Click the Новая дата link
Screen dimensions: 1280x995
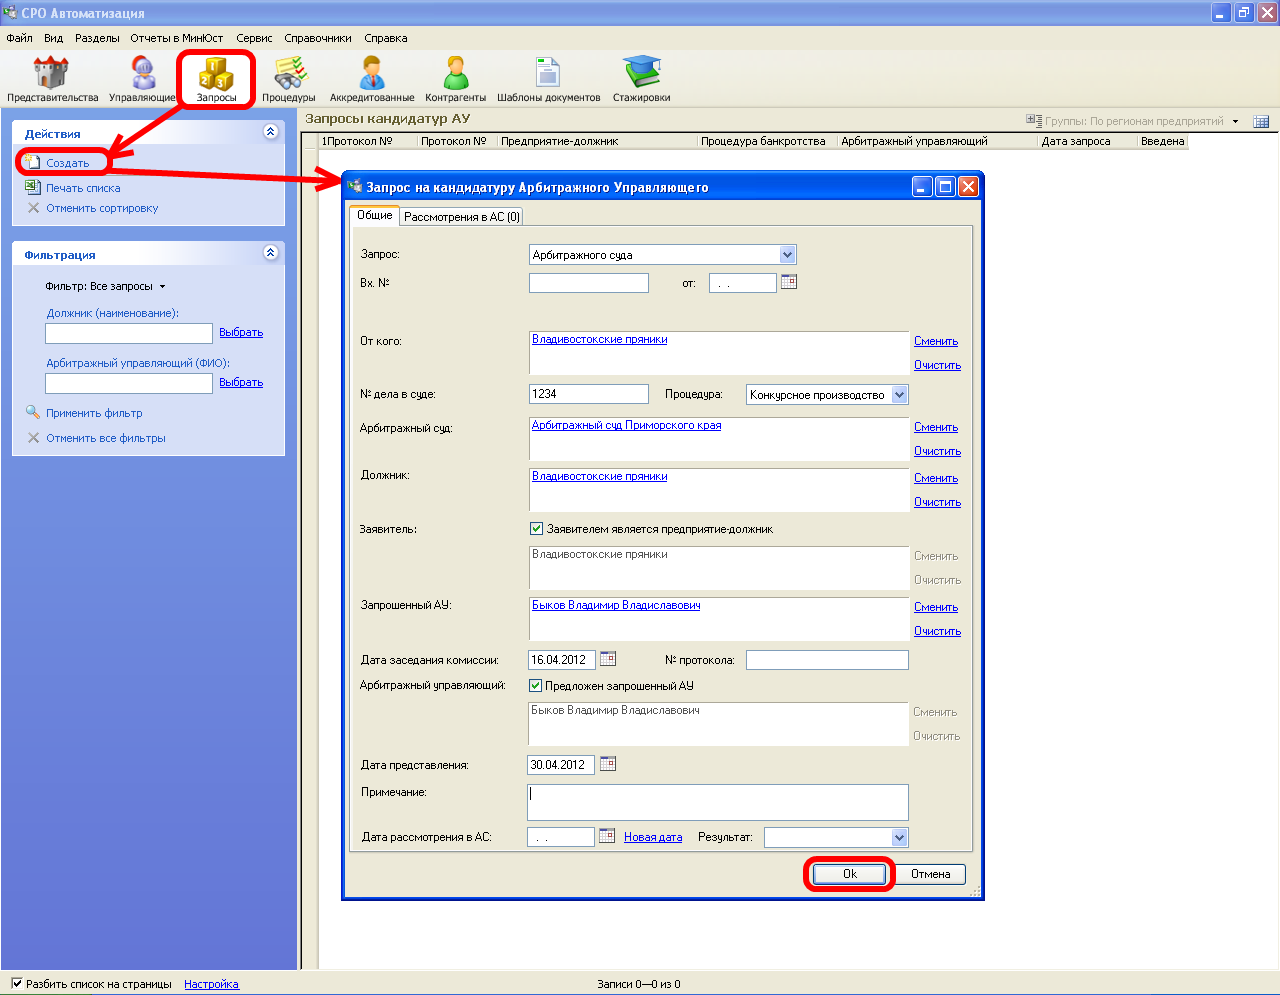(653, 838)
